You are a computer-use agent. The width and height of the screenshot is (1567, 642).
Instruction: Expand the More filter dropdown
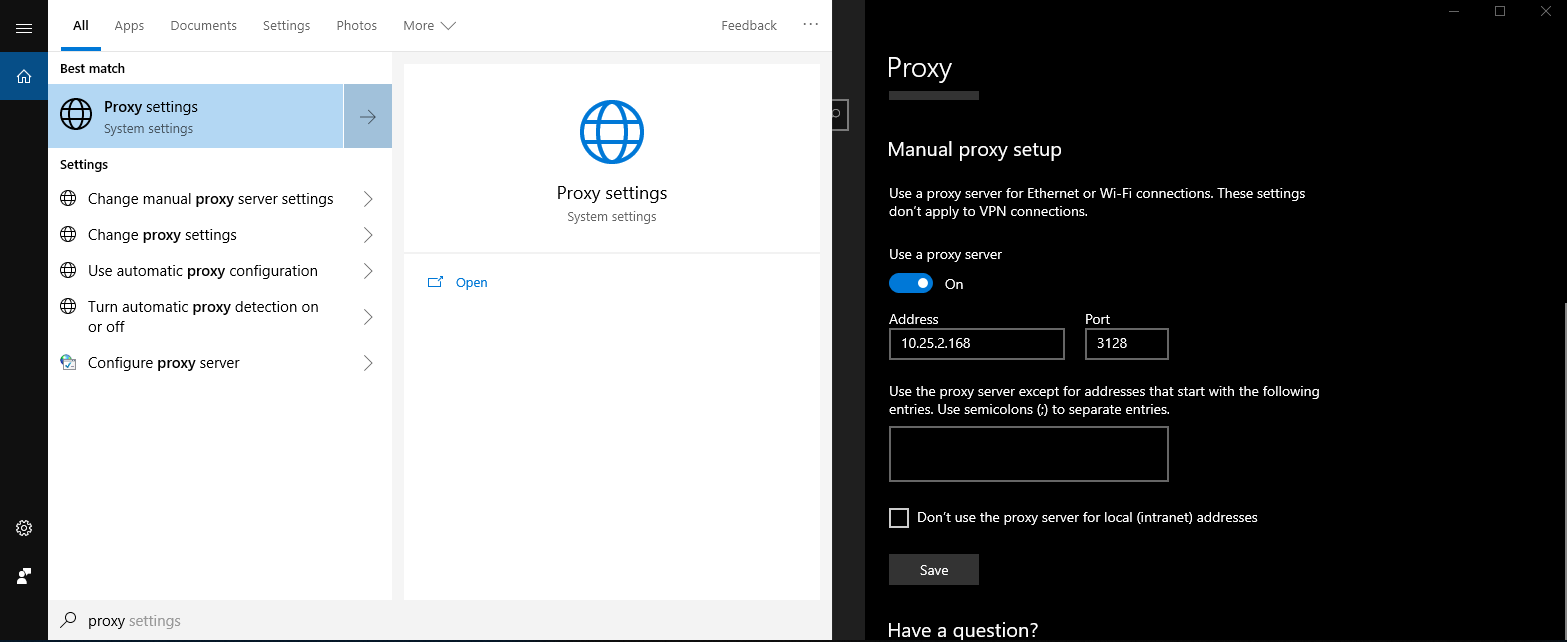click(x=429, y=26)
